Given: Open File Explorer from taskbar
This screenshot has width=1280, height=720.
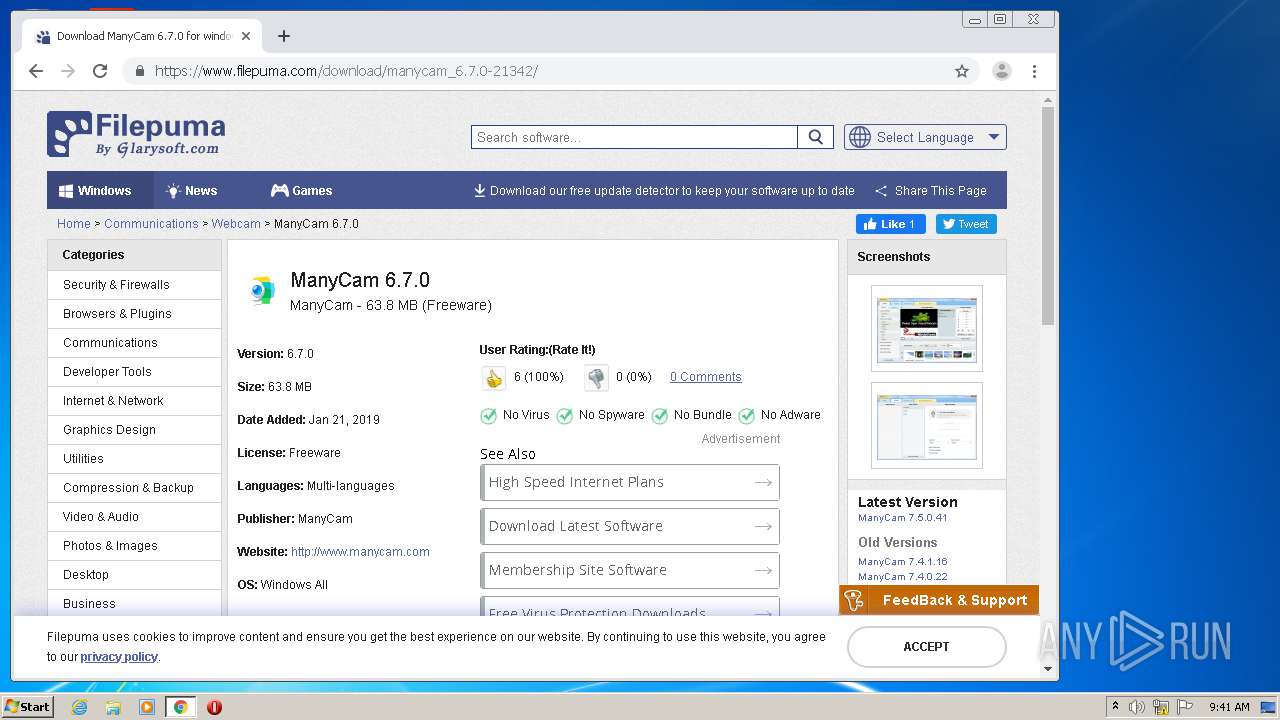Looking at the screenshot, I should [113, 707].
